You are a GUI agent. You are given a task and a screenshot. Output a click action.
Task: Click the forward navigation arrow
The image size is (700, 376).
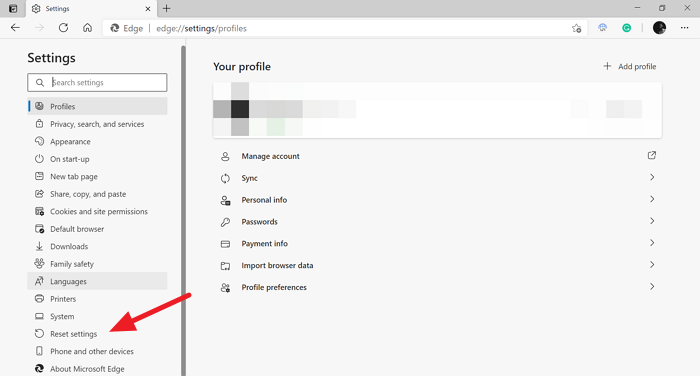tap(39, 28)
